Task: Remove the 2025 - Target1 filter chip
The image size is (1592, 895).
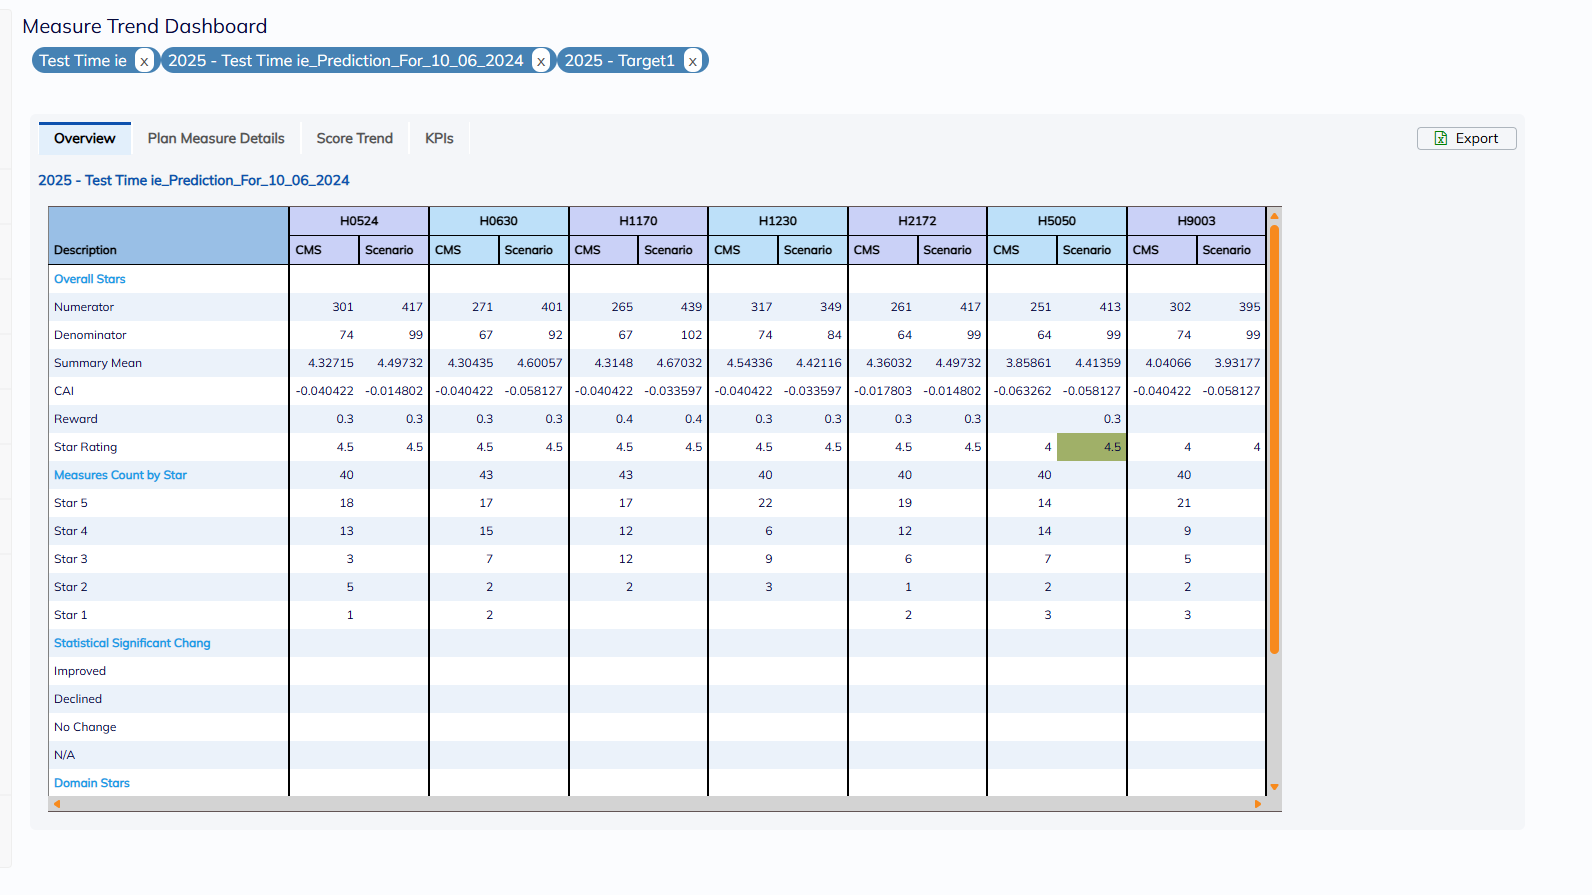Action: tap(692, 61)
